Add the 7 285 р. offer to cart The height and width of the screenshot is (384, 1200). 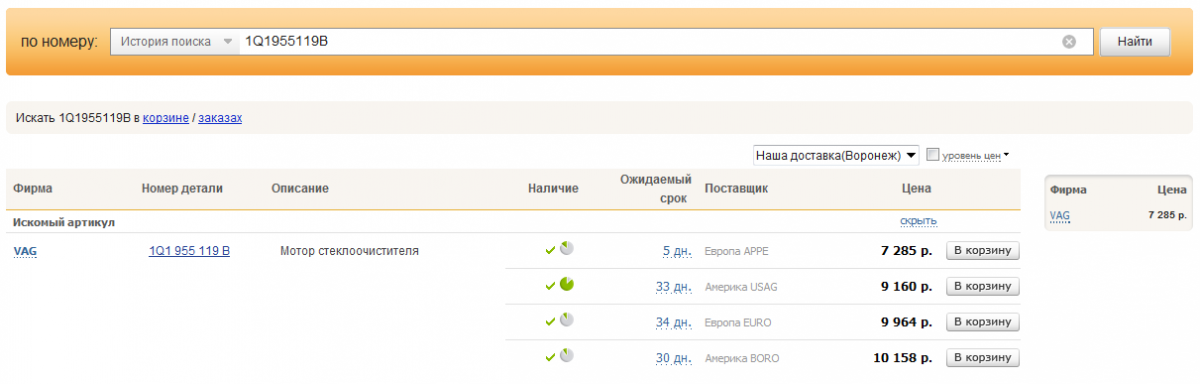click(983, 251)
